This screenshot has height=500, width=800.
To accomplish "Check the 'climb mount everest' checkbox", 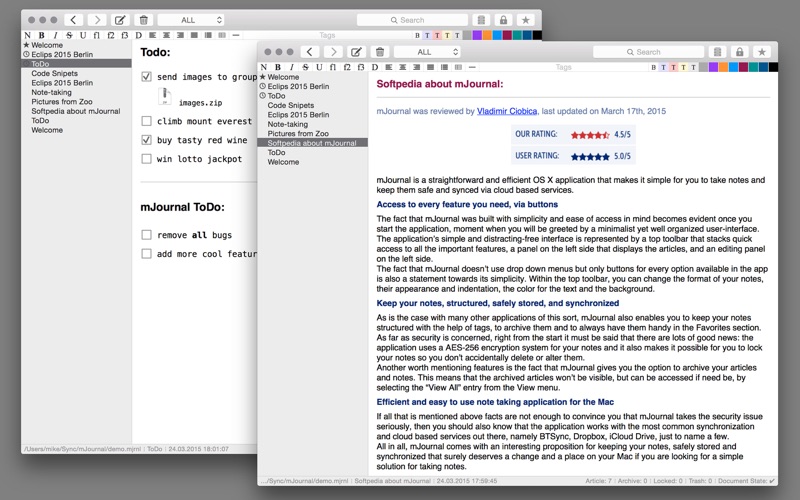I will coord(146,121).
